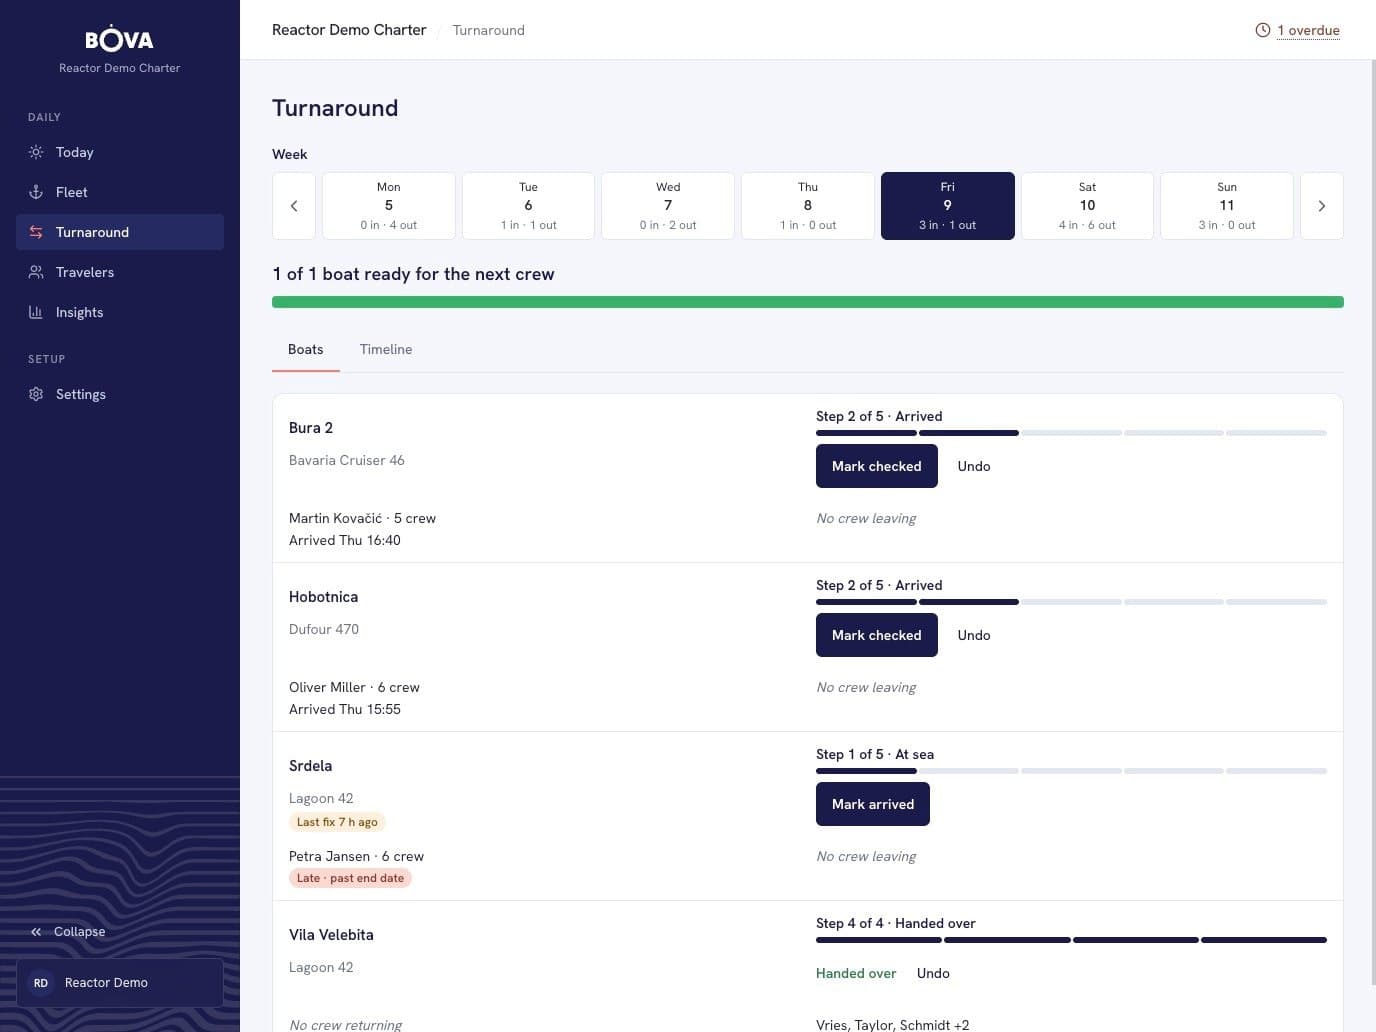Open the 1 overdue link

1308,30
